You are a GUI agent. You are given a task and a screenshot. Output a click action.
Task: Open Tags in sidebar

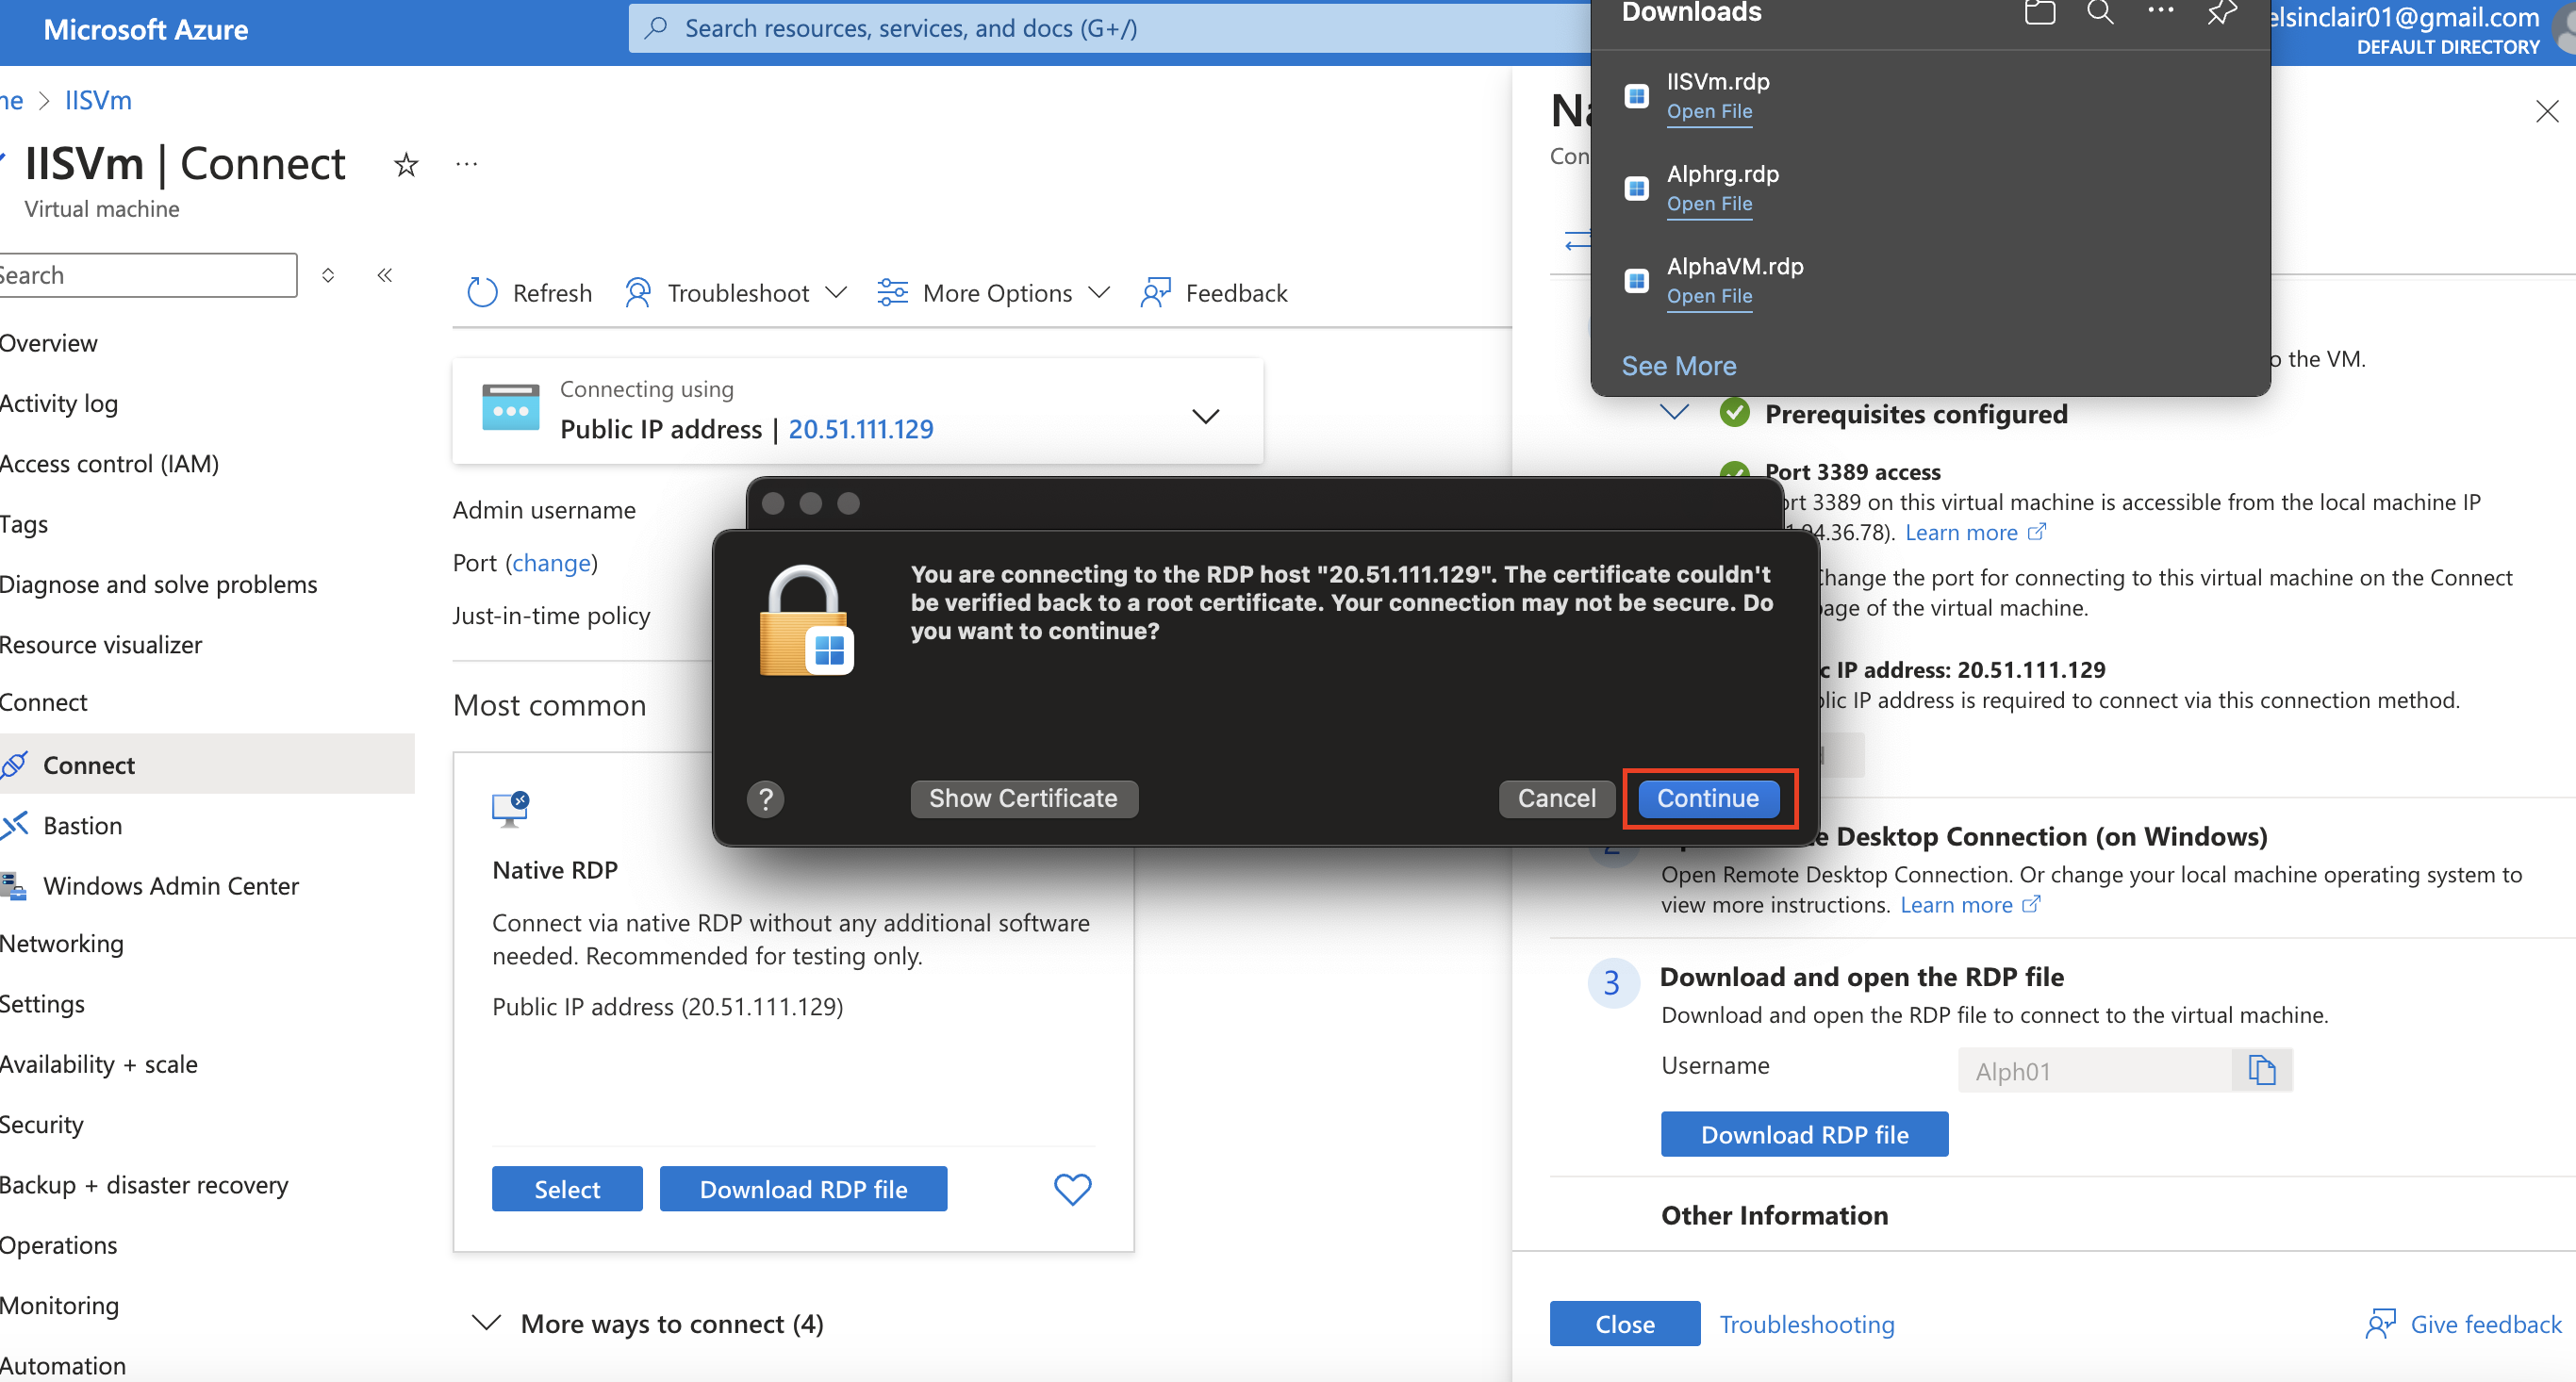pyautogui.click(x=24, y=524)
